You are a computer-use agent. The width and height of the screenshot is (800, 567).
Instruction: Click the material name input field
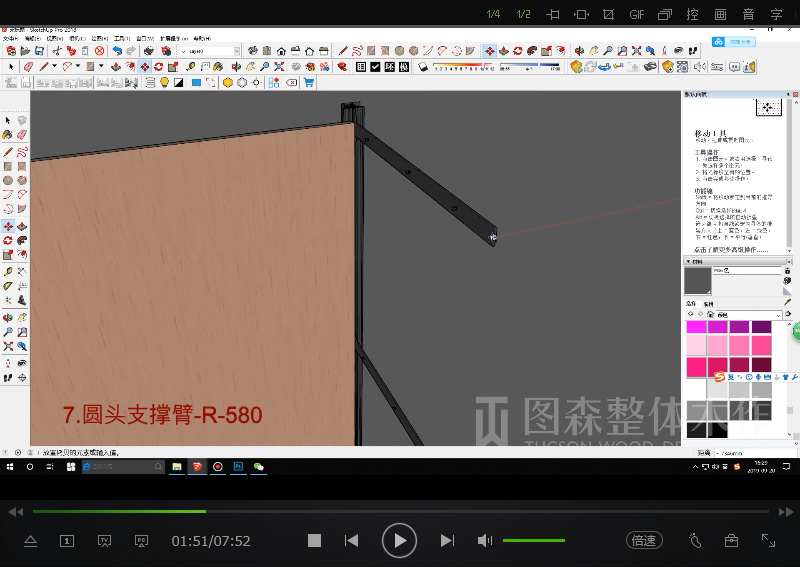click(x=746, y=271)
